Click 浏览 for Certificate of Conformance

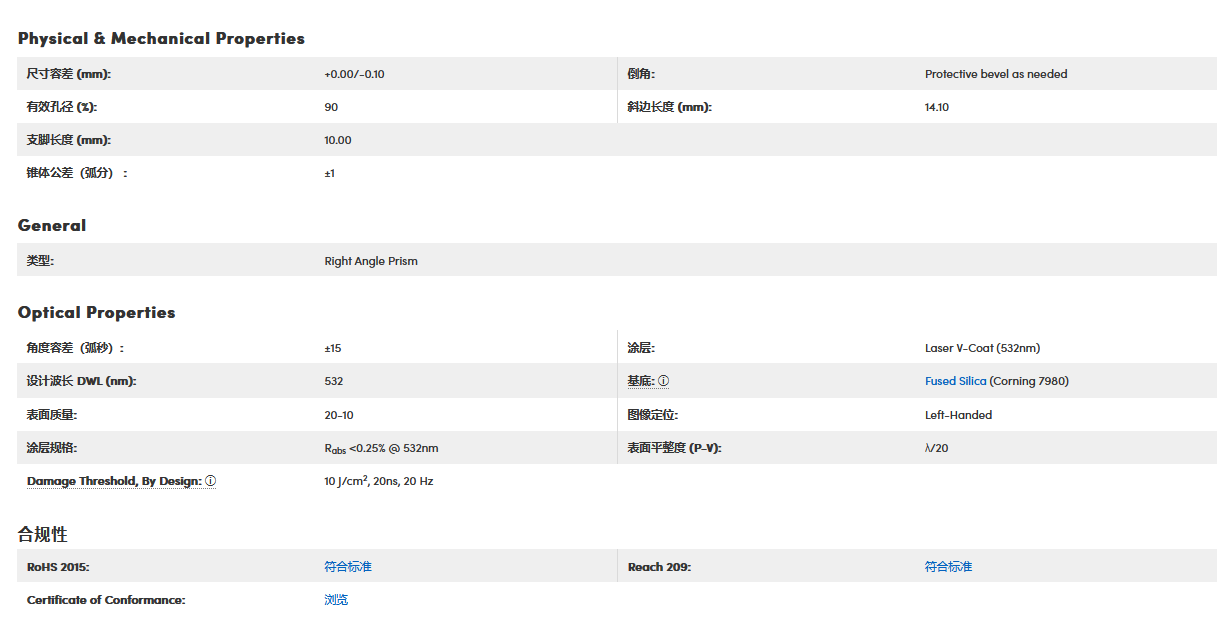point(336,600)
